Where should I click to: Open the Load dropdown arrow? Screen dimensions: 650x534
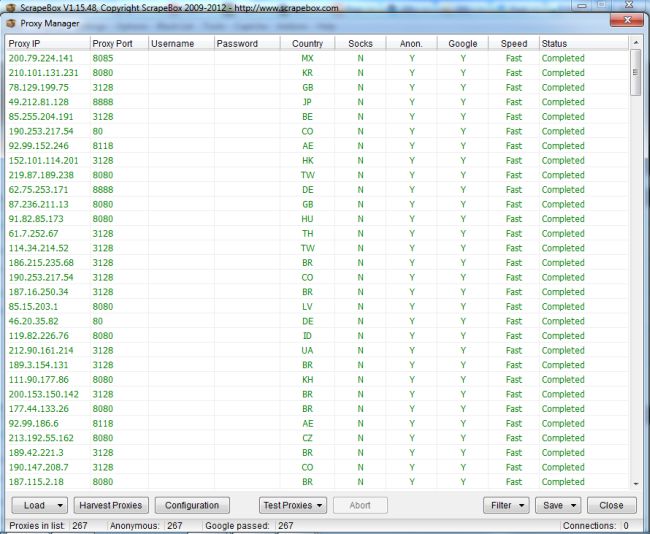pyautogui.click(x=60, y=505)
